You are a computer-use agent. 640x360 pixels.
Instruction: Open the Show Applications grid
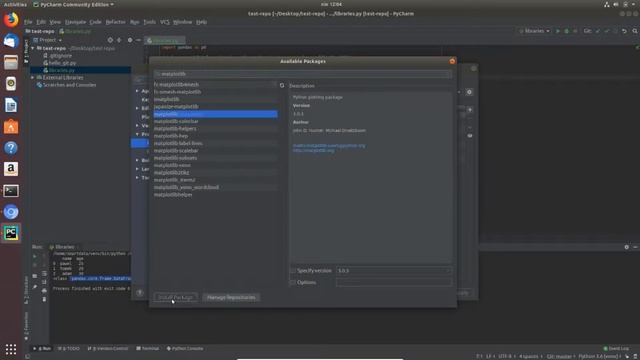pyautogui.click(x=11, y=349)
